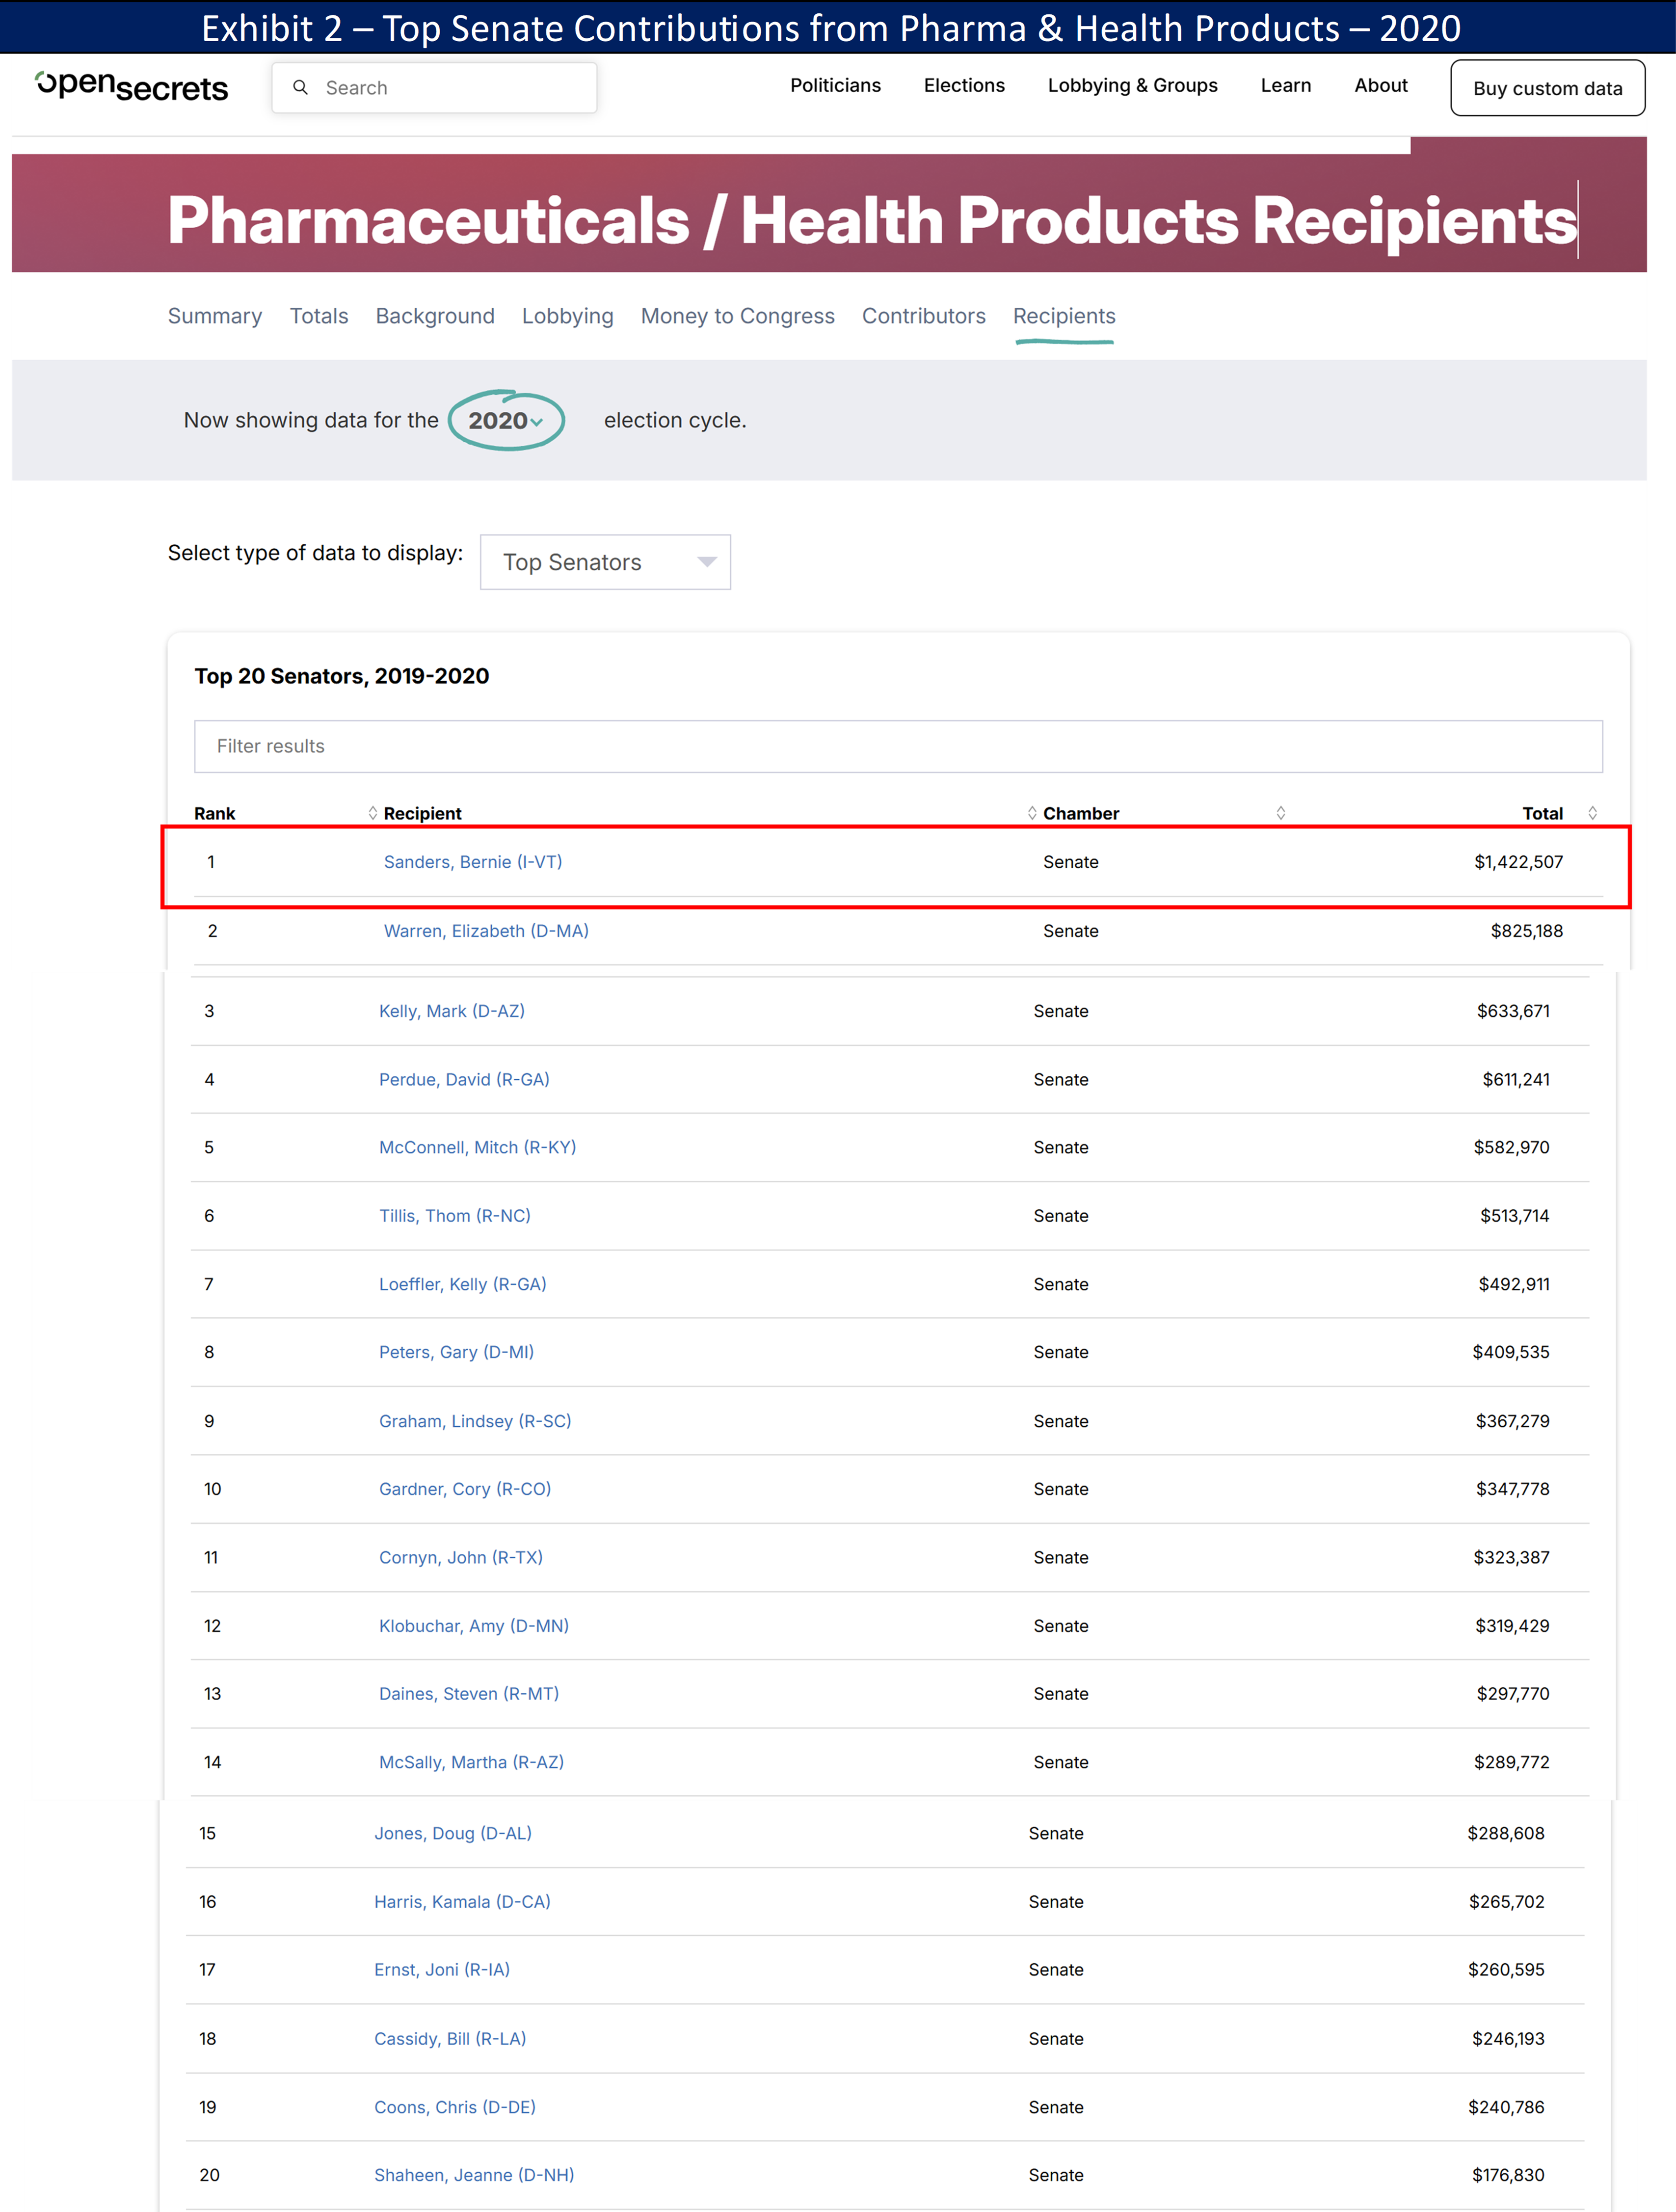Screen dimensions: 1676x2212
Task: Click the OpenSecrets logo
Action: 131,87
